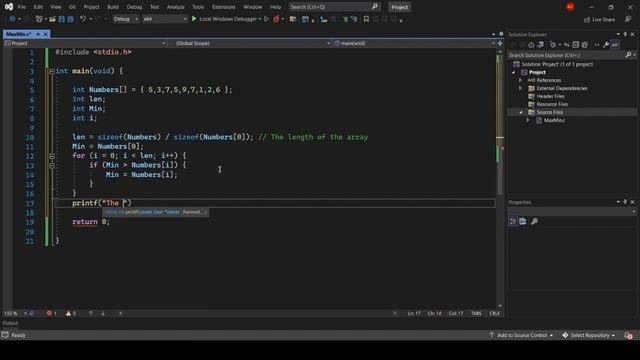Screen dimensions: 640x360
Task: Open the Analyze menu
Action: coord(175,7)
